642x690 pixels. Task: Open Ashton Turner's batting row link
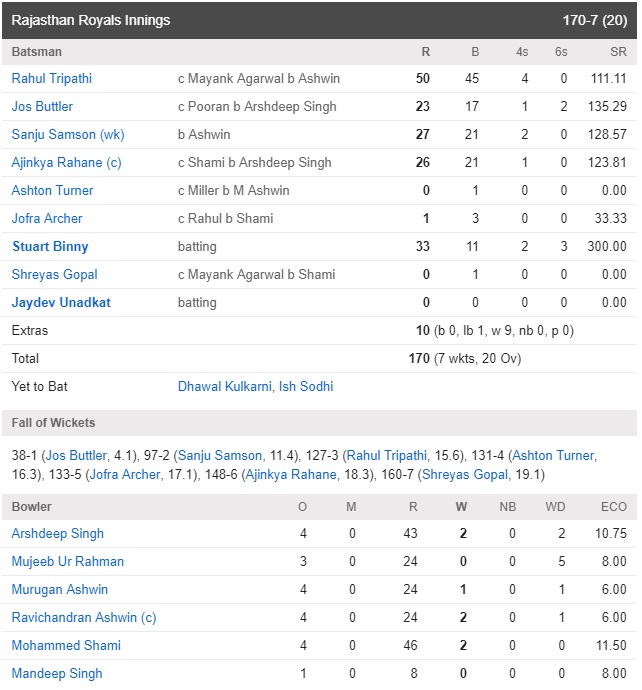pos(52,191)
